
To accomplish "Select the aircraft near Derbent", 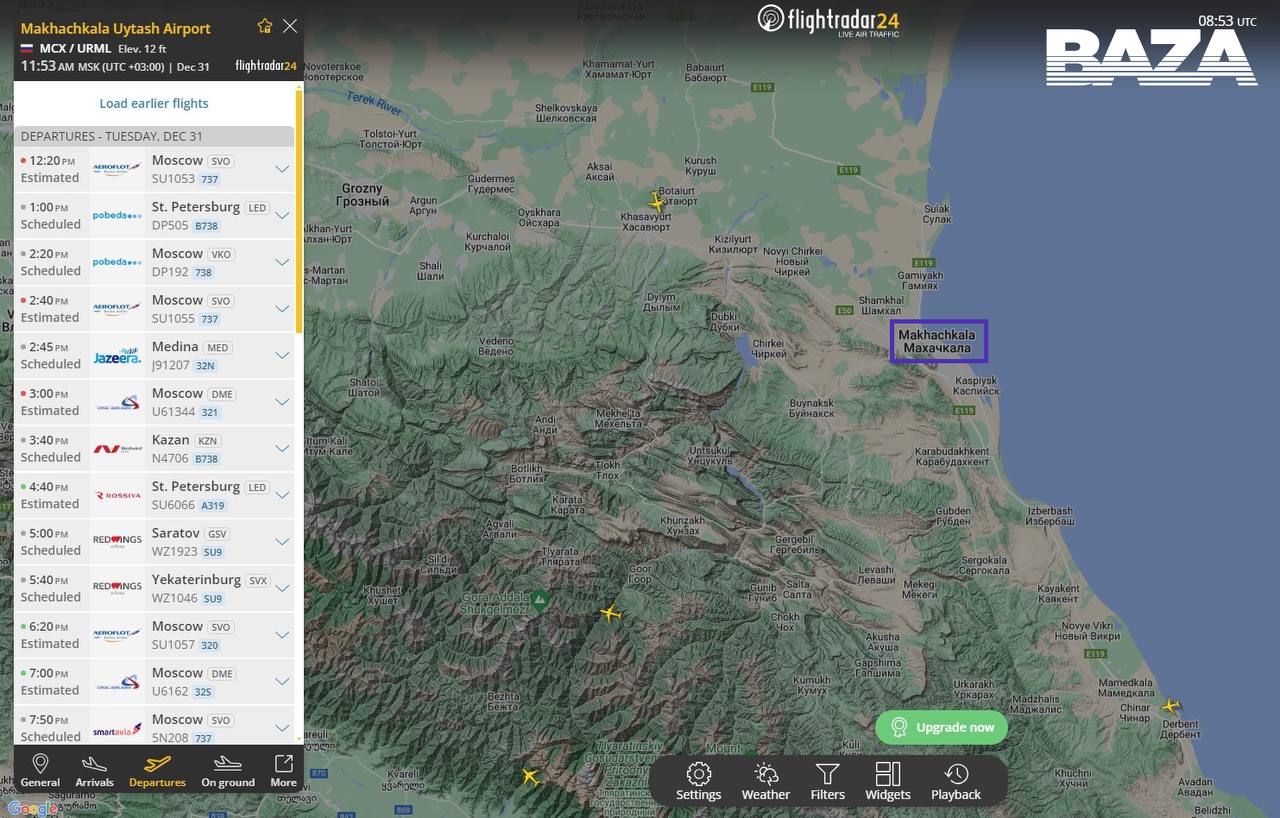I will tap(1170, 706).
